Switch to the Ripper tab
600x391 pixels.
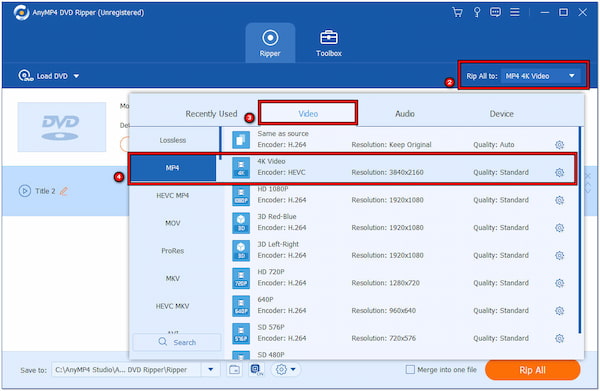point(270,43)
